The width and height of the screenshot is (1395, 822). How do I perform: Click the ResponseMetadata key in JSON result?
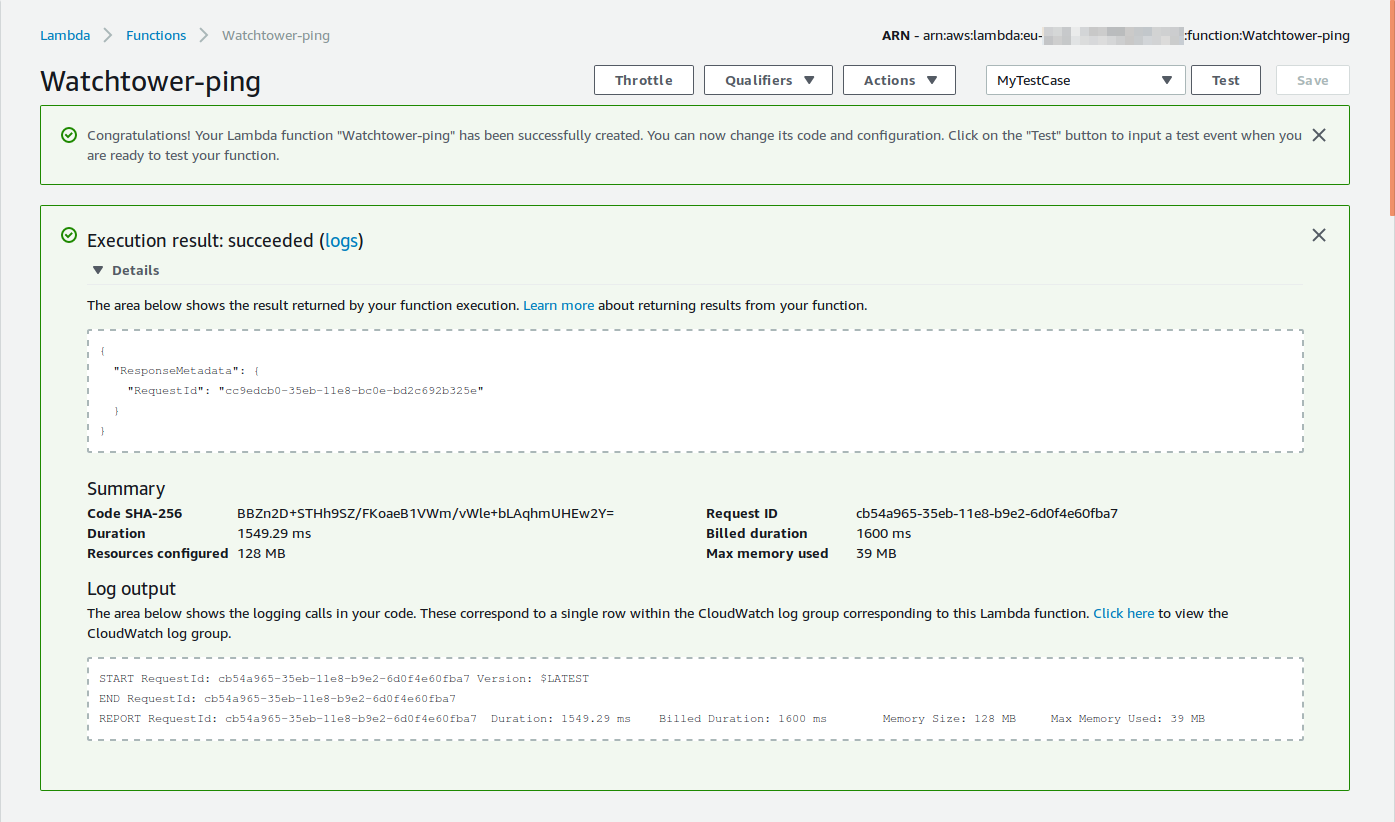pos(176,370)
